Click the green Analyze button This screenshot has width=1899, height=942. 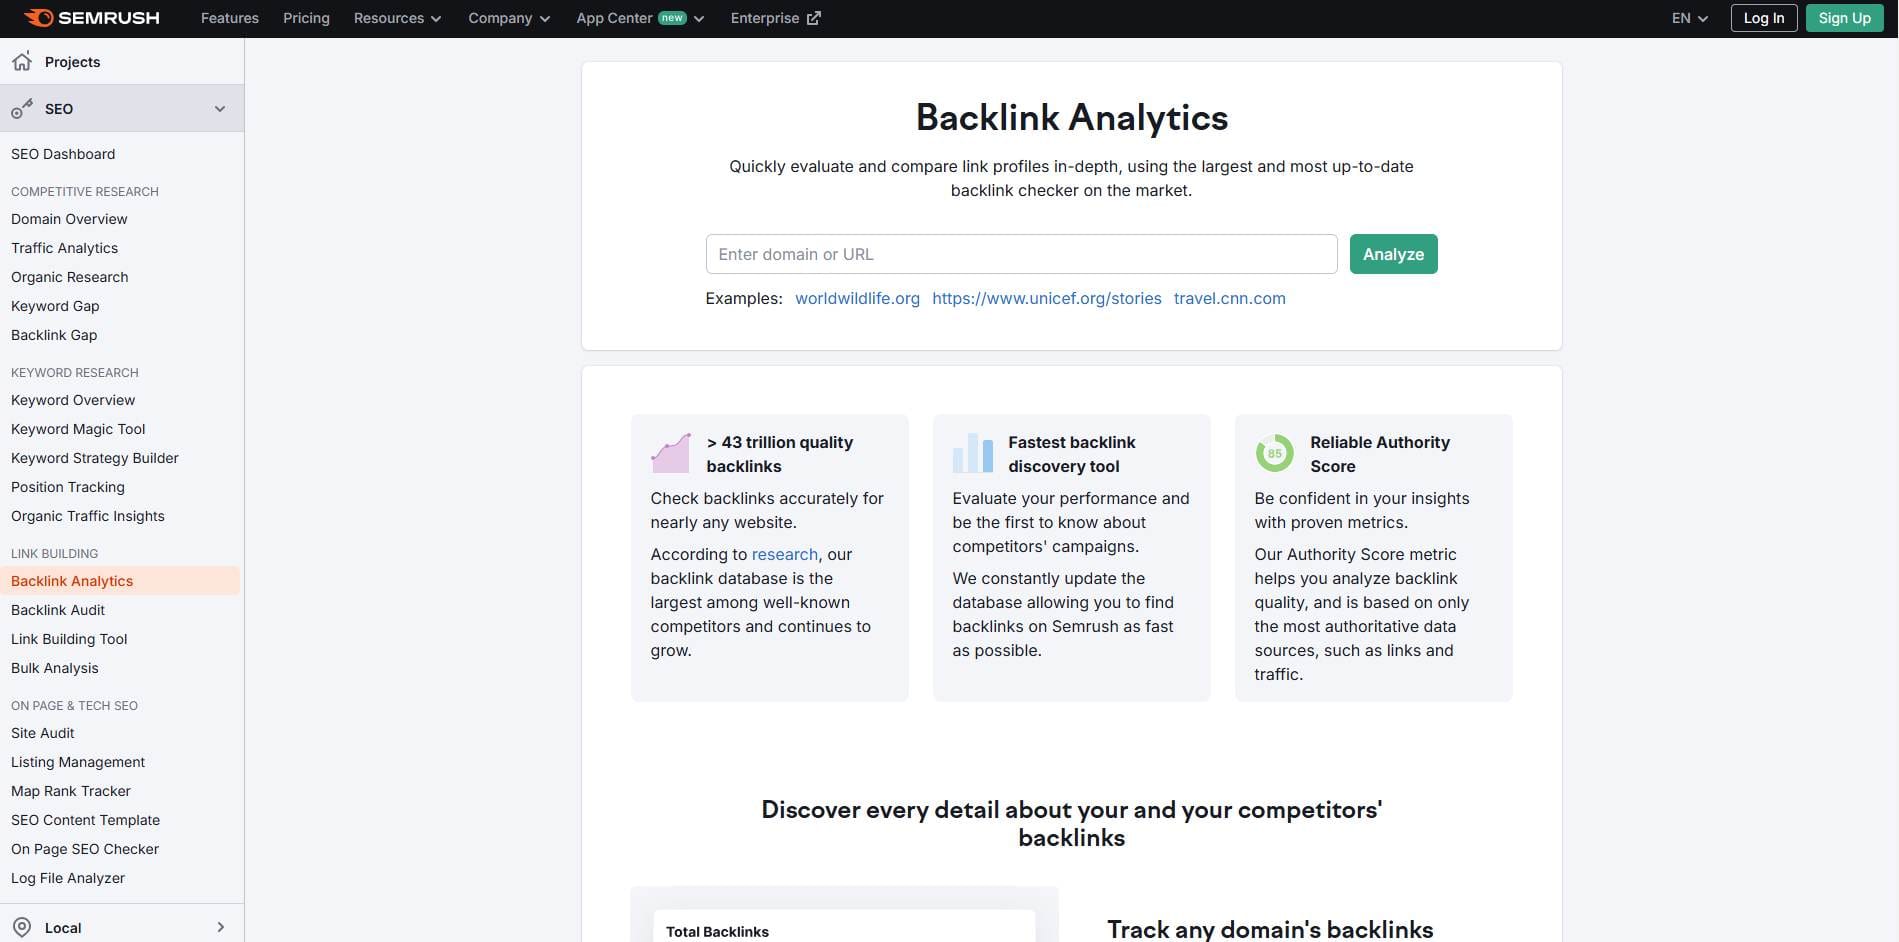coord(1393,254)
